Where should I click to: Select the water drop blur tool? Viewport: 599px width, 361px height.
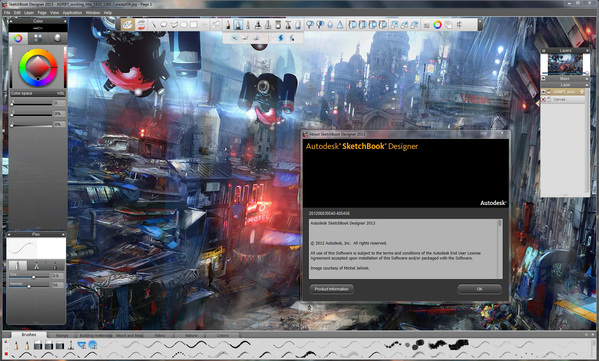click(x=330, y=25)
